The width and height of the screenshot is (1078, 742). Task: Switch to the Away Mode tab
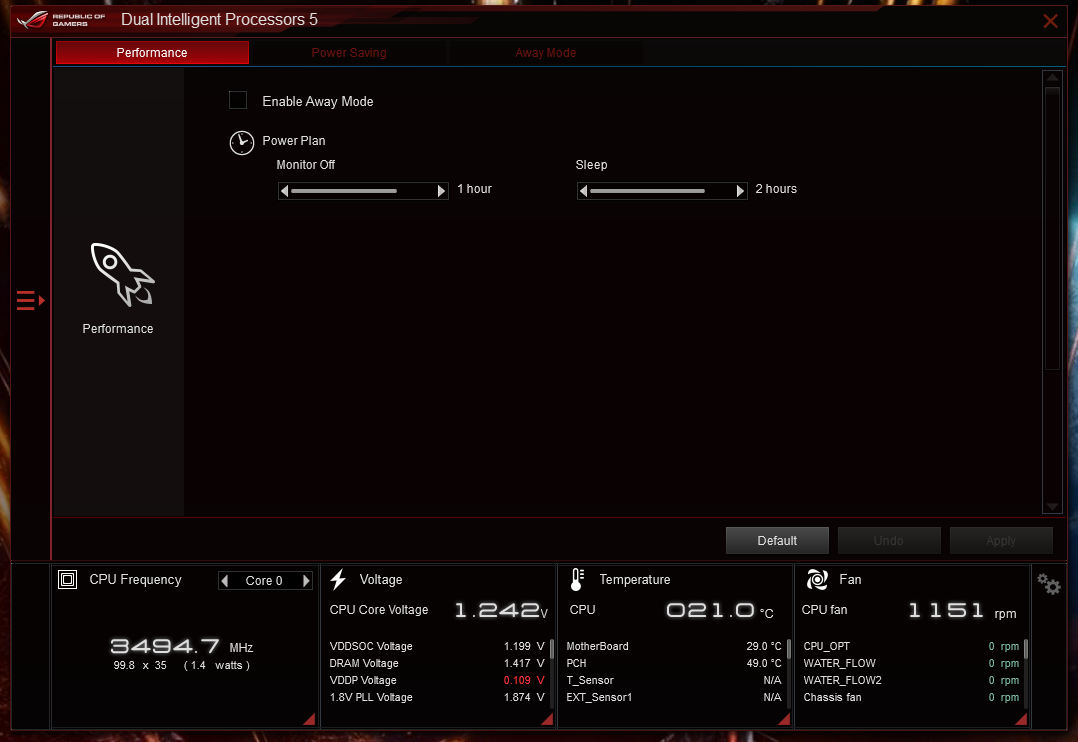click(x=545, y=53)
